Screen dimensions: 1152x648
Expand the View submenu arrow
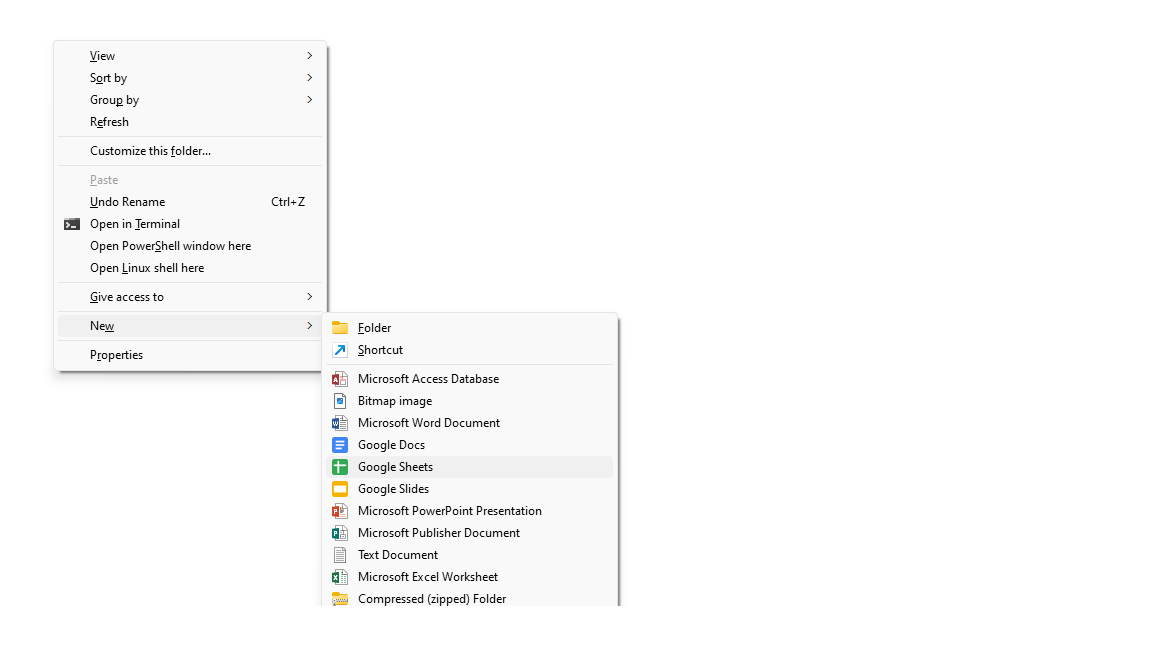[x=310, y=55]
